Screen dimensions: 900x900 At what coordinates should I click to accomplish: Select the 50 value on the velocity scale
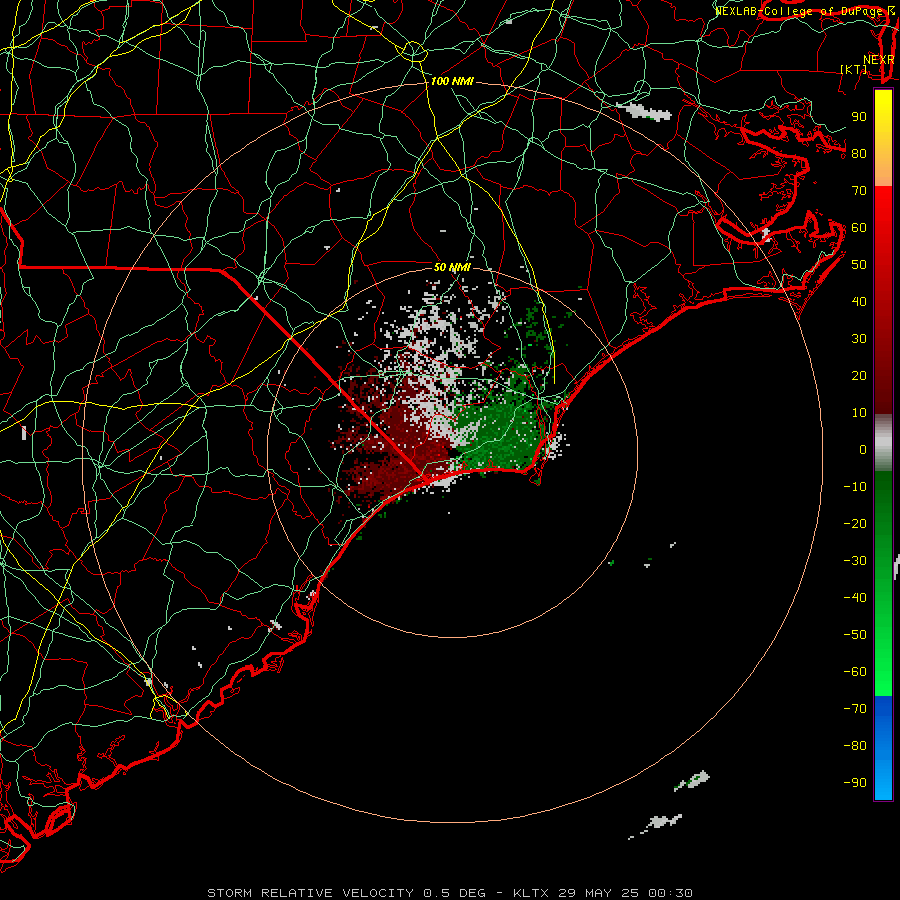tap(859, 265)
